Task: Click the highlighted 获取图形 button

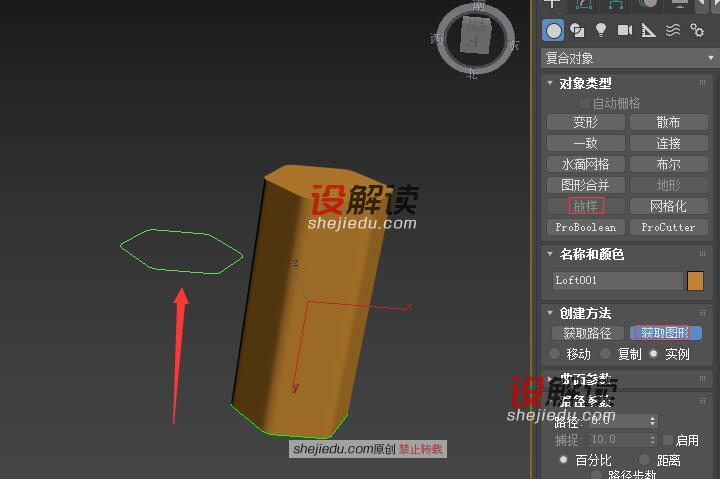Action: coord(665,333)
